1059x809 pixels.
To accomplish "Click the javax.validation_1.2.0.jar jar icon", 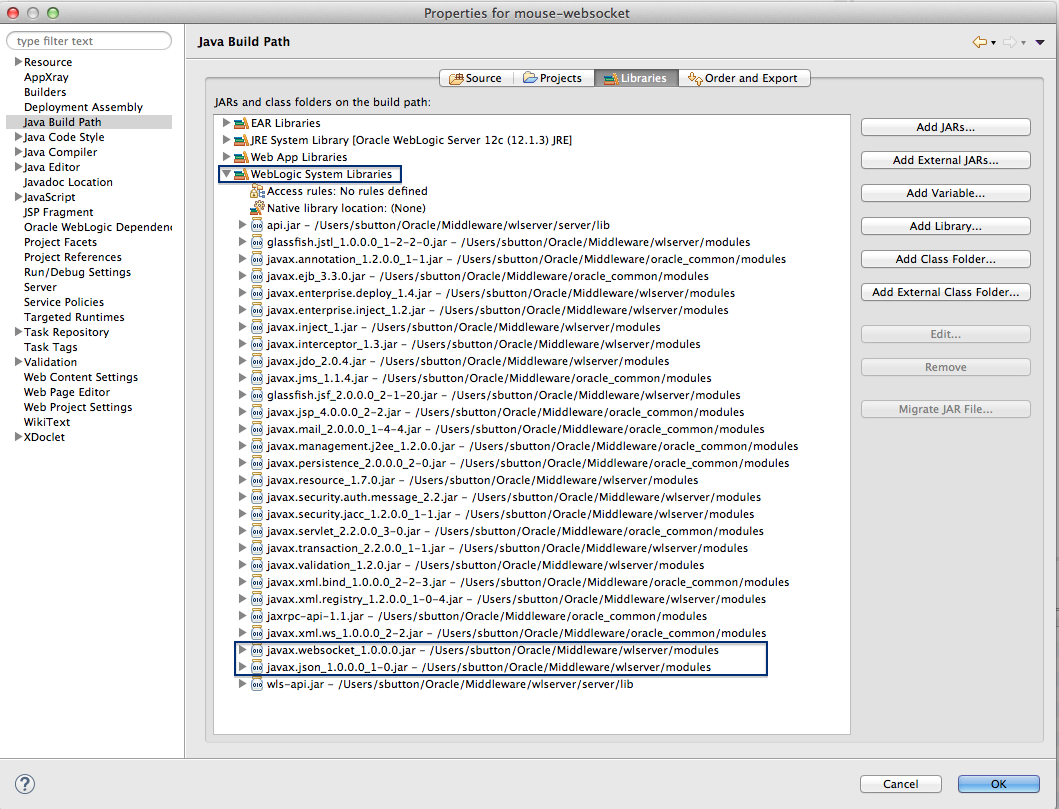I will click(x=257, y=565).
